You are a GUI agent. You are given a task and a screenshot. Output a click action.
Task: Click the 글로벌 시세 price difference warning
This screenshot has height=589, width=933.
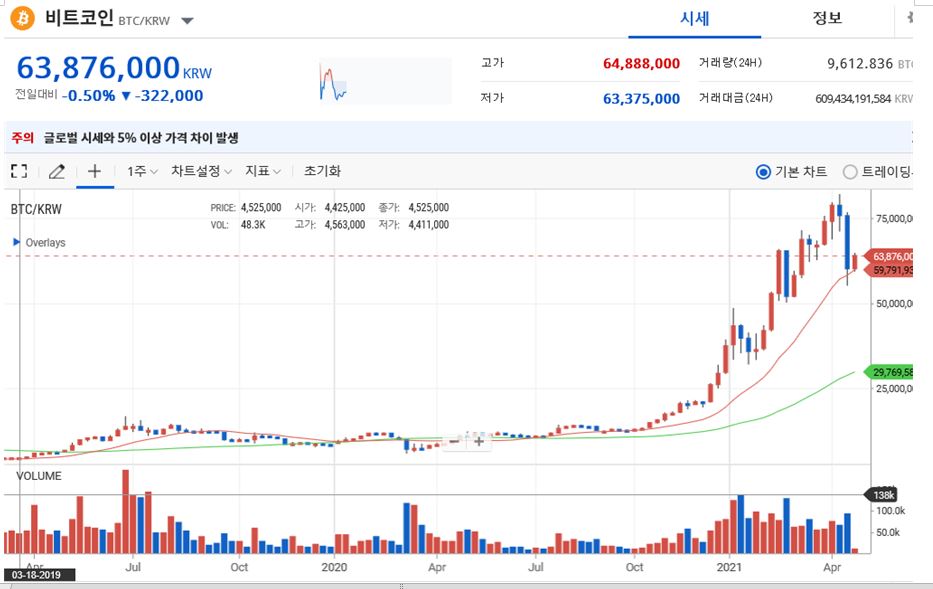tap(140, 138)
